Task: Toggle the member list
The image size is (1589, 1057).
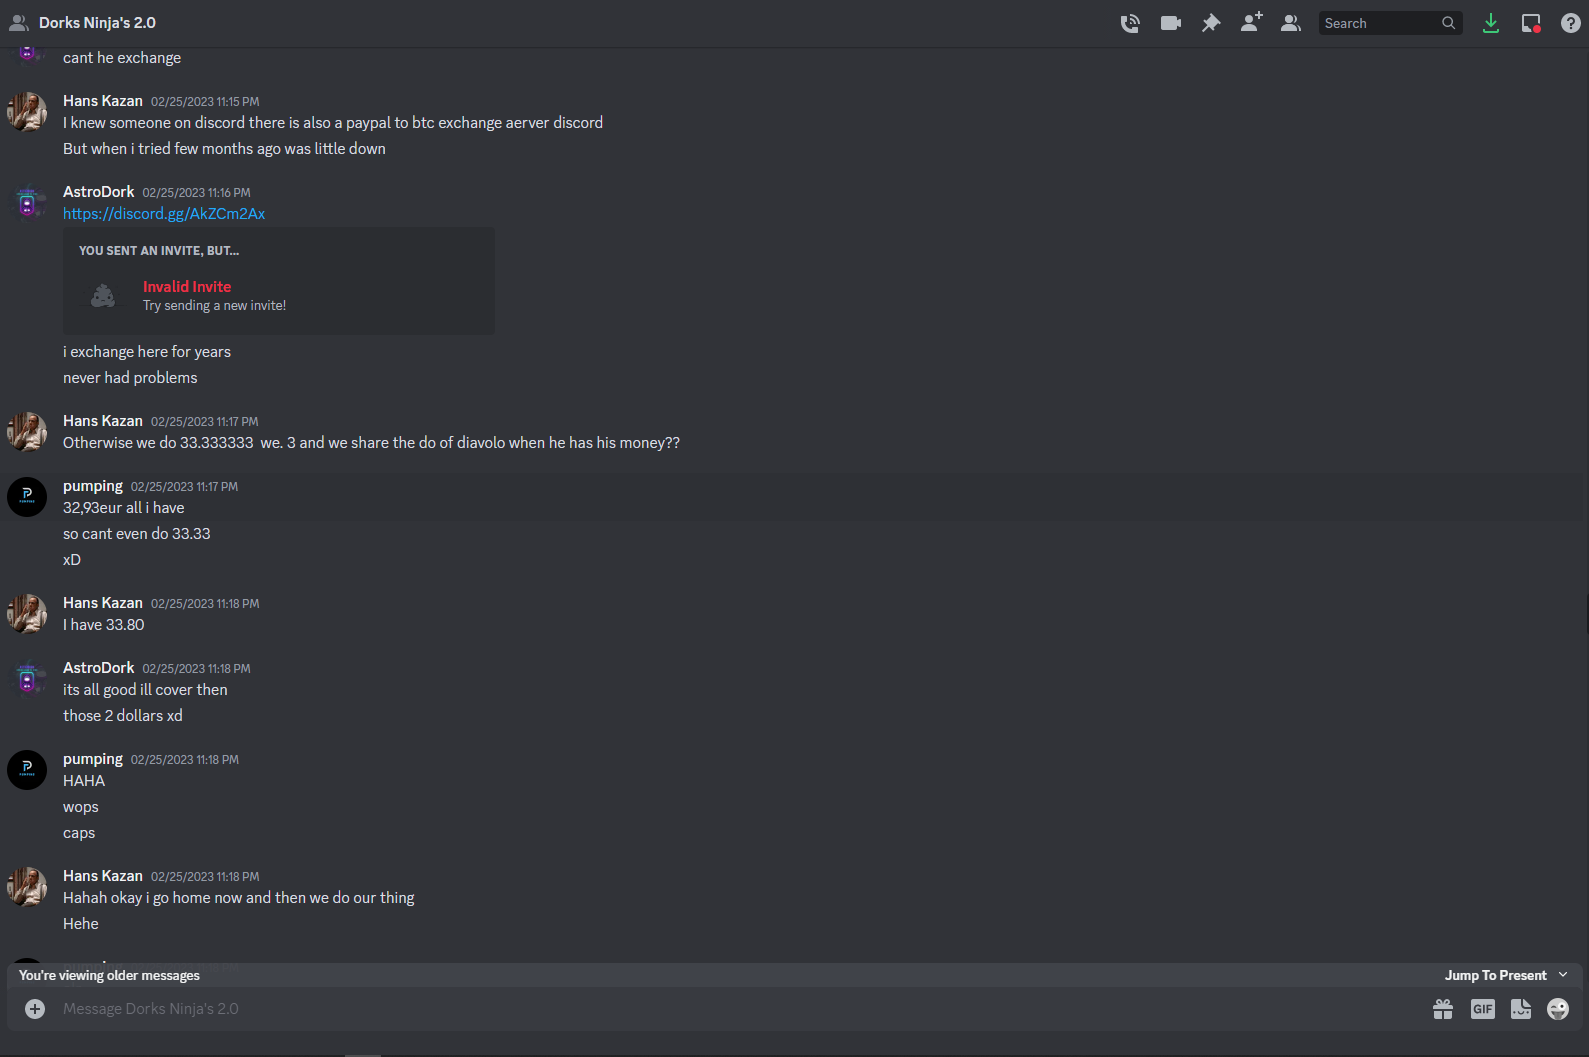Action: tap(1291, 23)
